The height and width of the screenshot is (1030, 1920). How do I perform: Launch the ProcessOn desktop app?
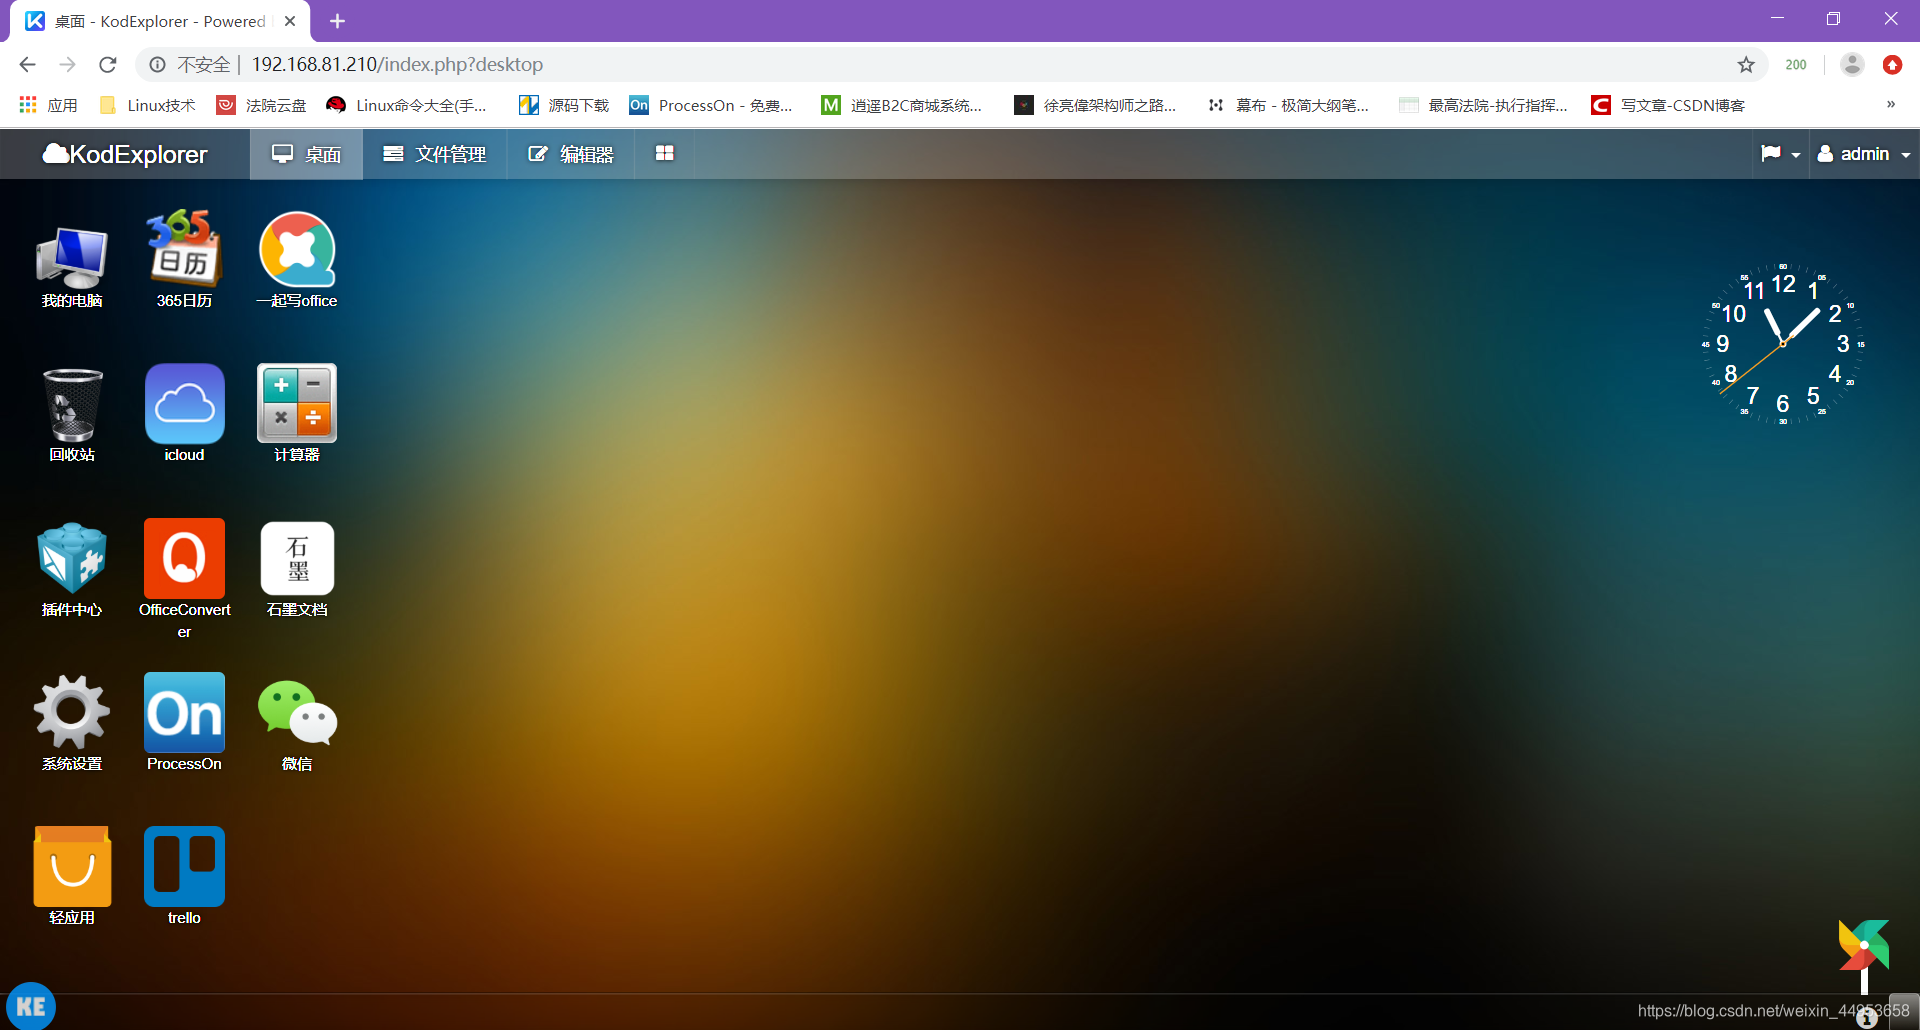click(184, 723)
